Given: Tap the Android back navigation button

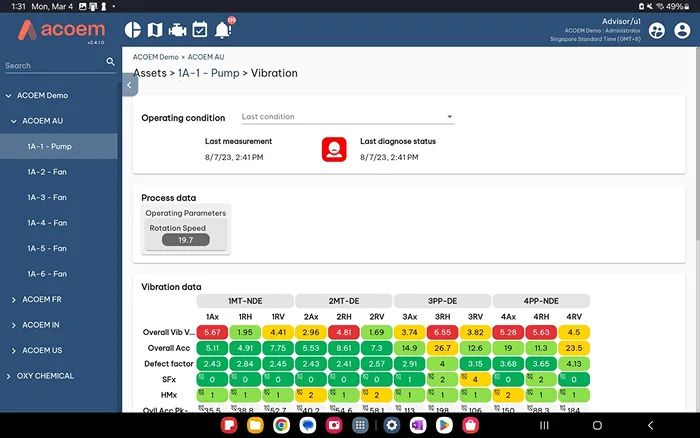Looking at the screenshot, I should click(x=650, y=425).
